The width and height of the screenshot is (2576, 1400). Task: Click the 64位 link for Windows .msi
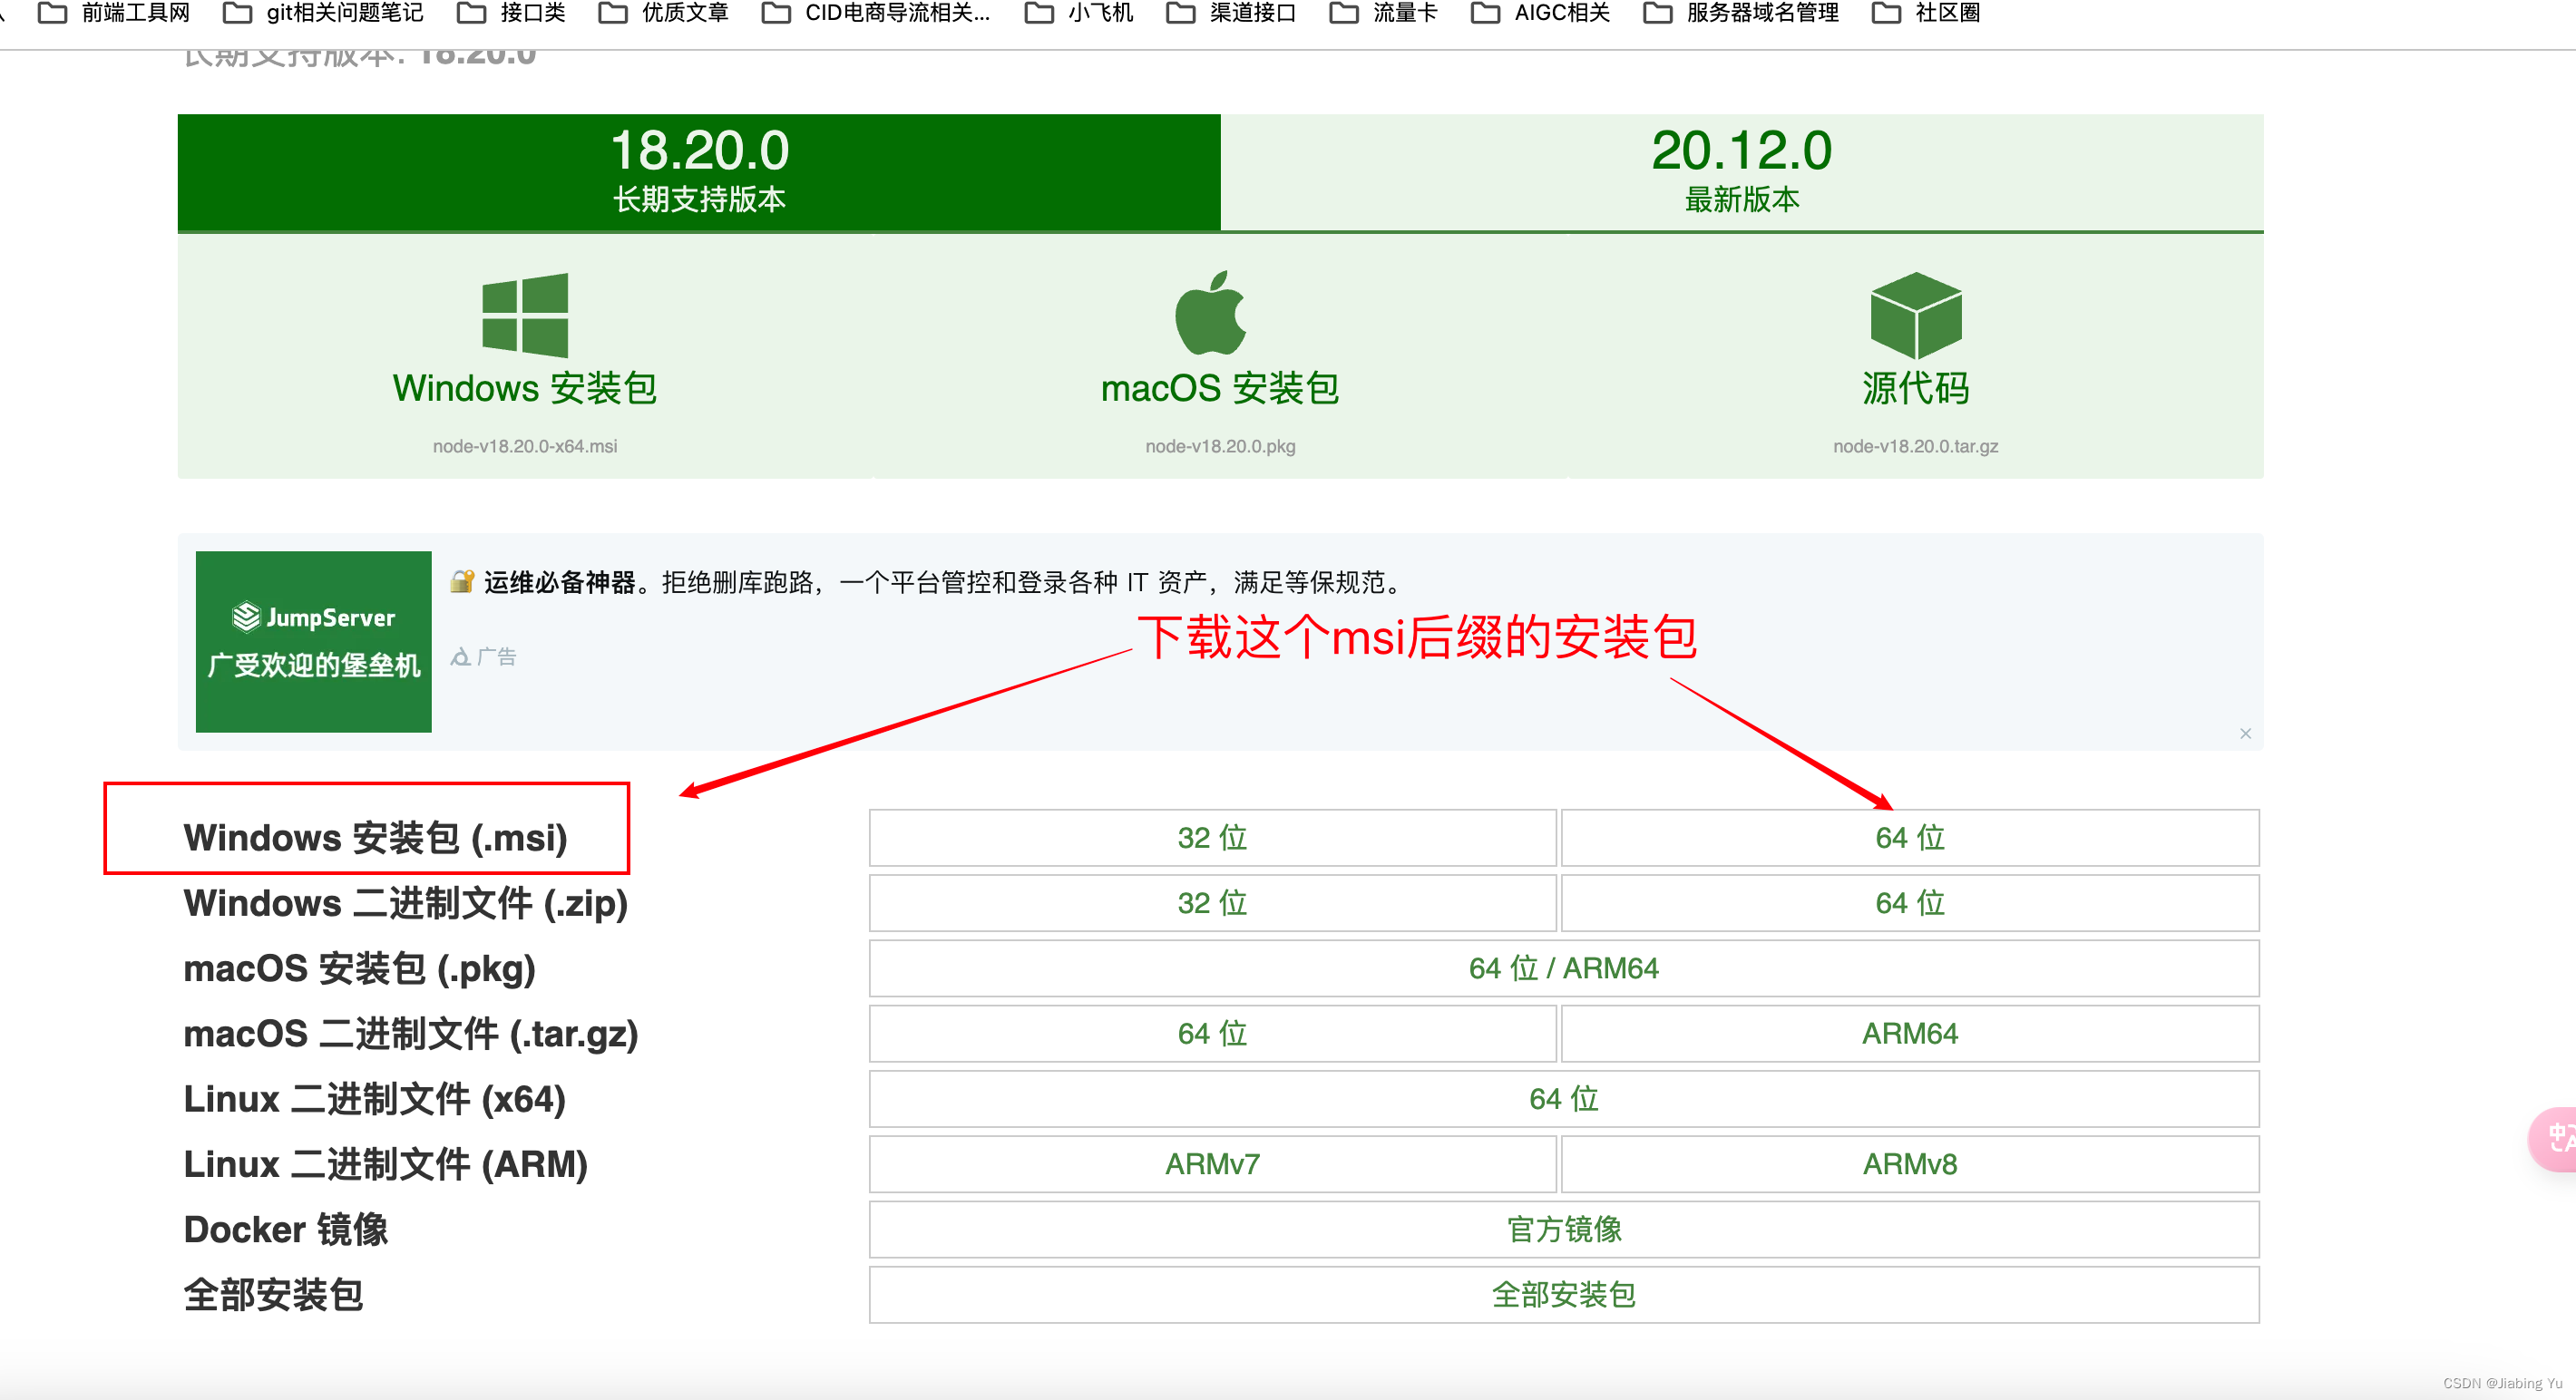[x=1909, y=838]
